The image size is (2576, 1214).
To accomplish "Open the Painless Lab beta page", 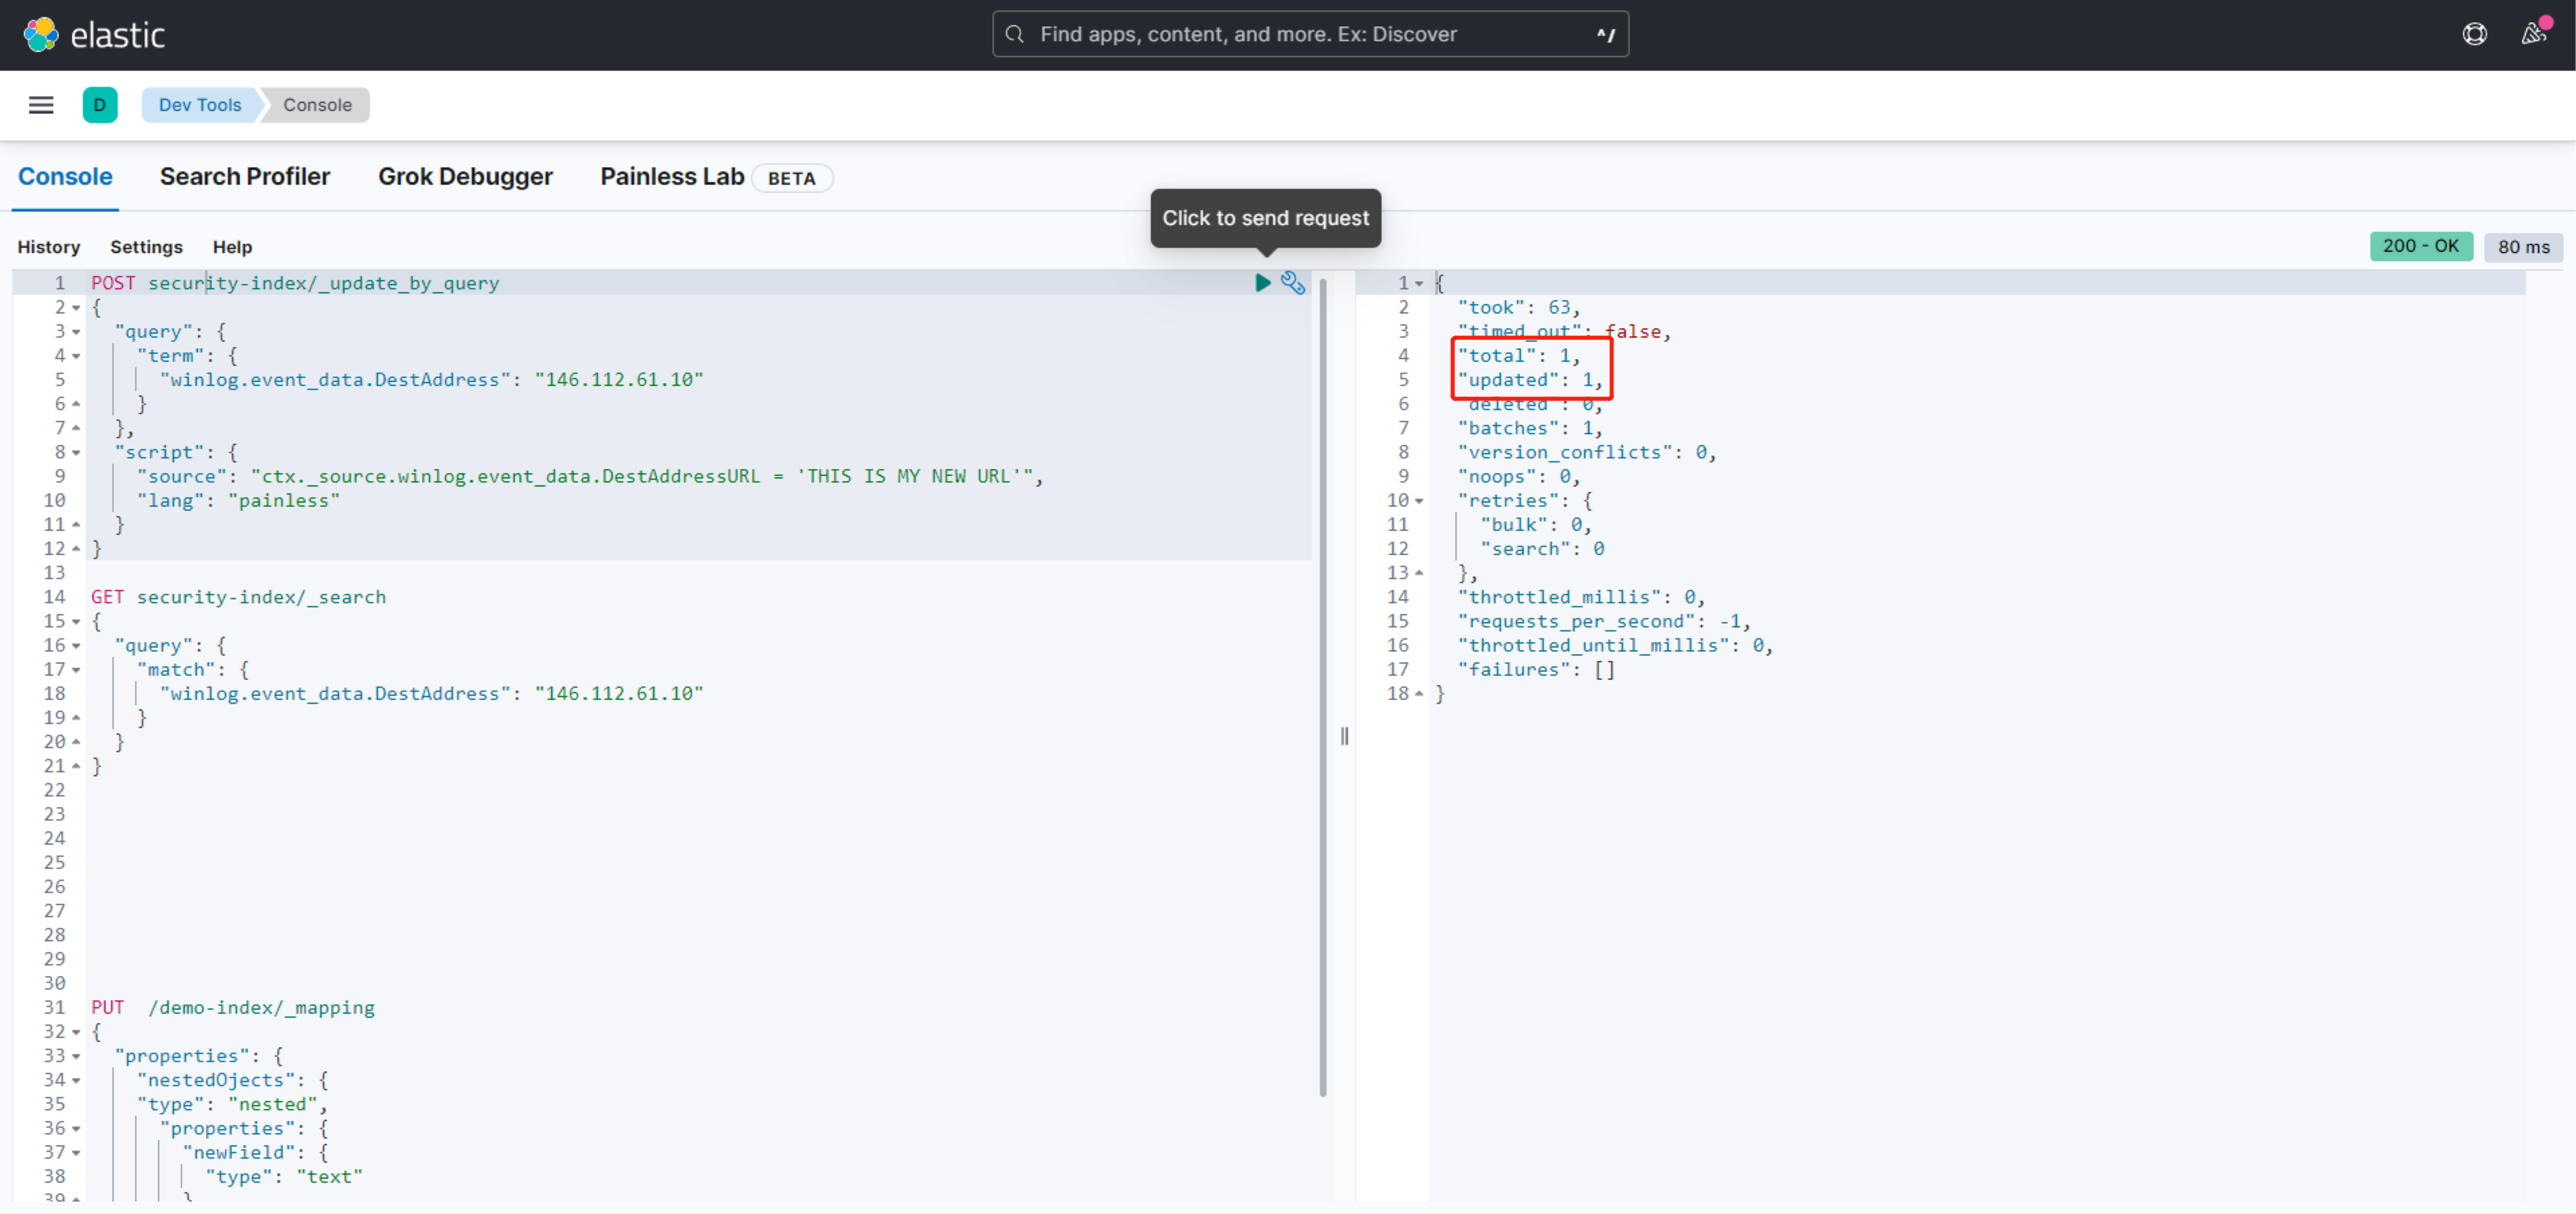I will [671, 177].
